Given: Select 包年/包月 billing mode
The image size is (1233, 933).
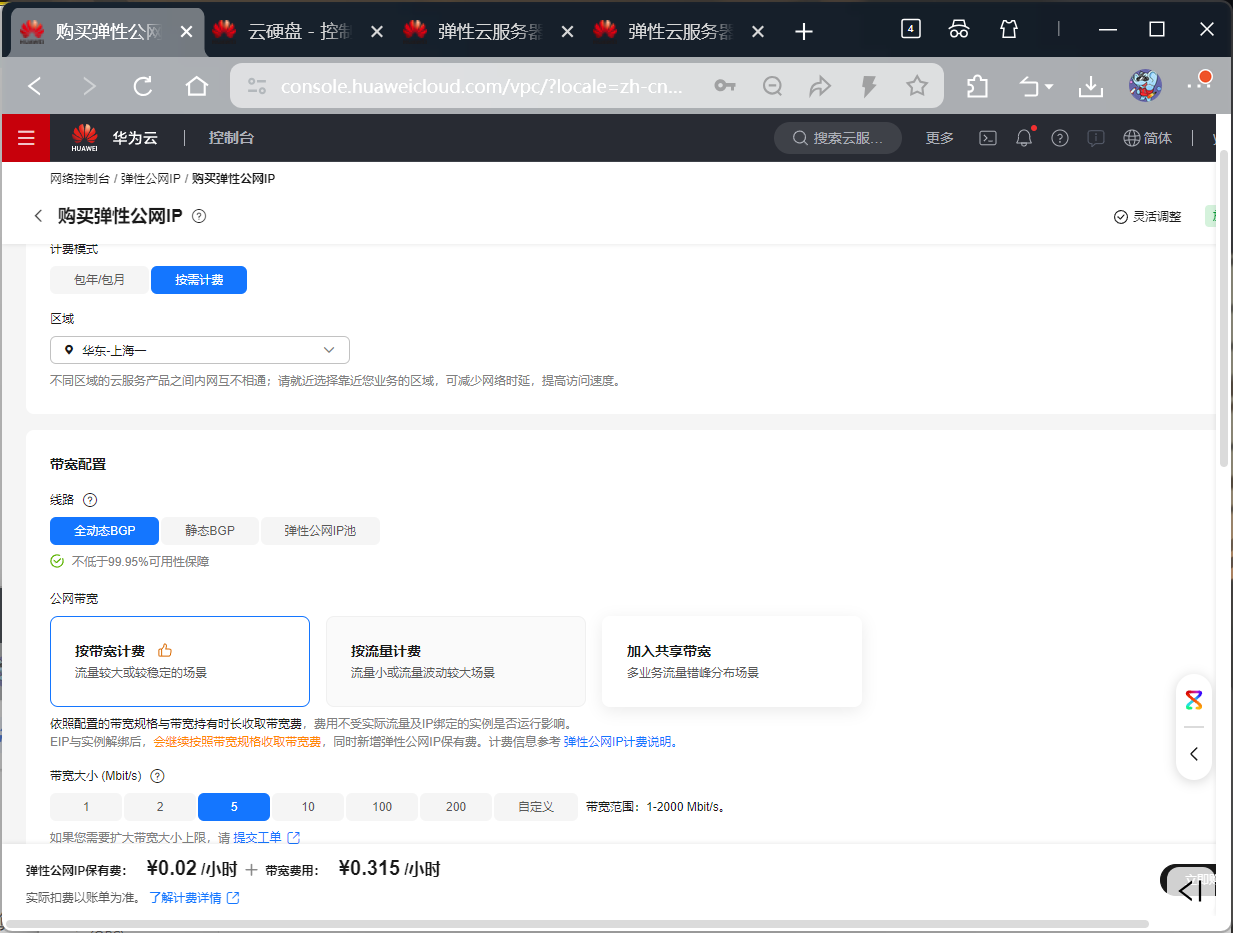Looking at the screenshot, I should pos(100,280).
